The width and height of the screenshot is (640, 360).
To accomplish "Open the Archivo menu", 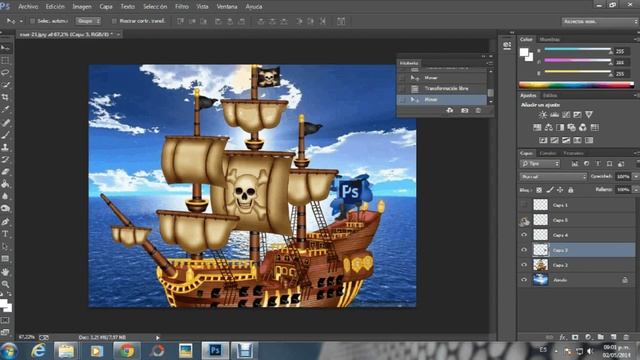I will (28, 7).
